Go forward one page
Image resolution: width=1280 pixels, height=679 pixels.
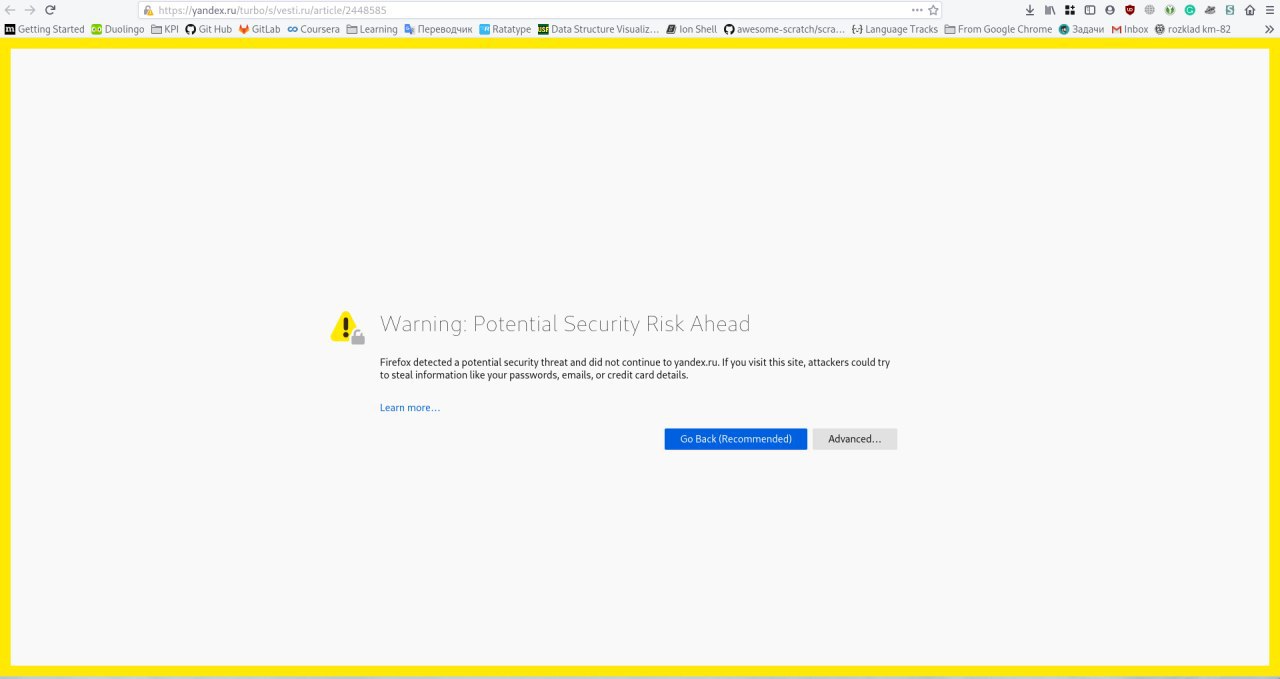point(30,10)
